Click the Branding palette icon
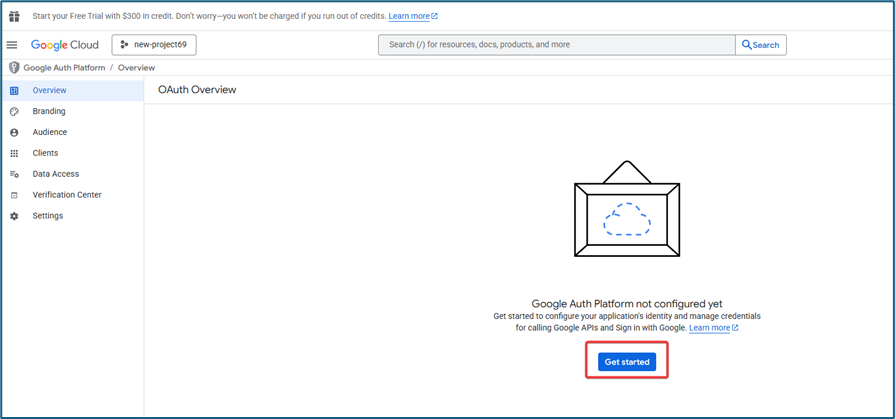Image resolution: width=895 pixels, height=419 pixels. coord(14,112)
